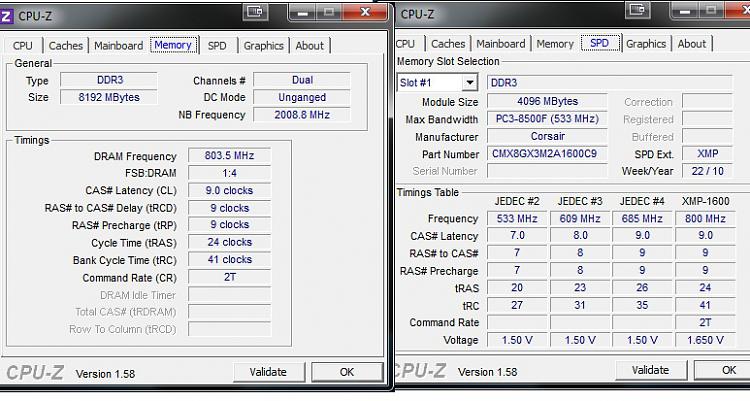The height and width of the screenshot is (401, 750).
Task: Click OK in the left CPU-Z window
Action: pos(347,372)
